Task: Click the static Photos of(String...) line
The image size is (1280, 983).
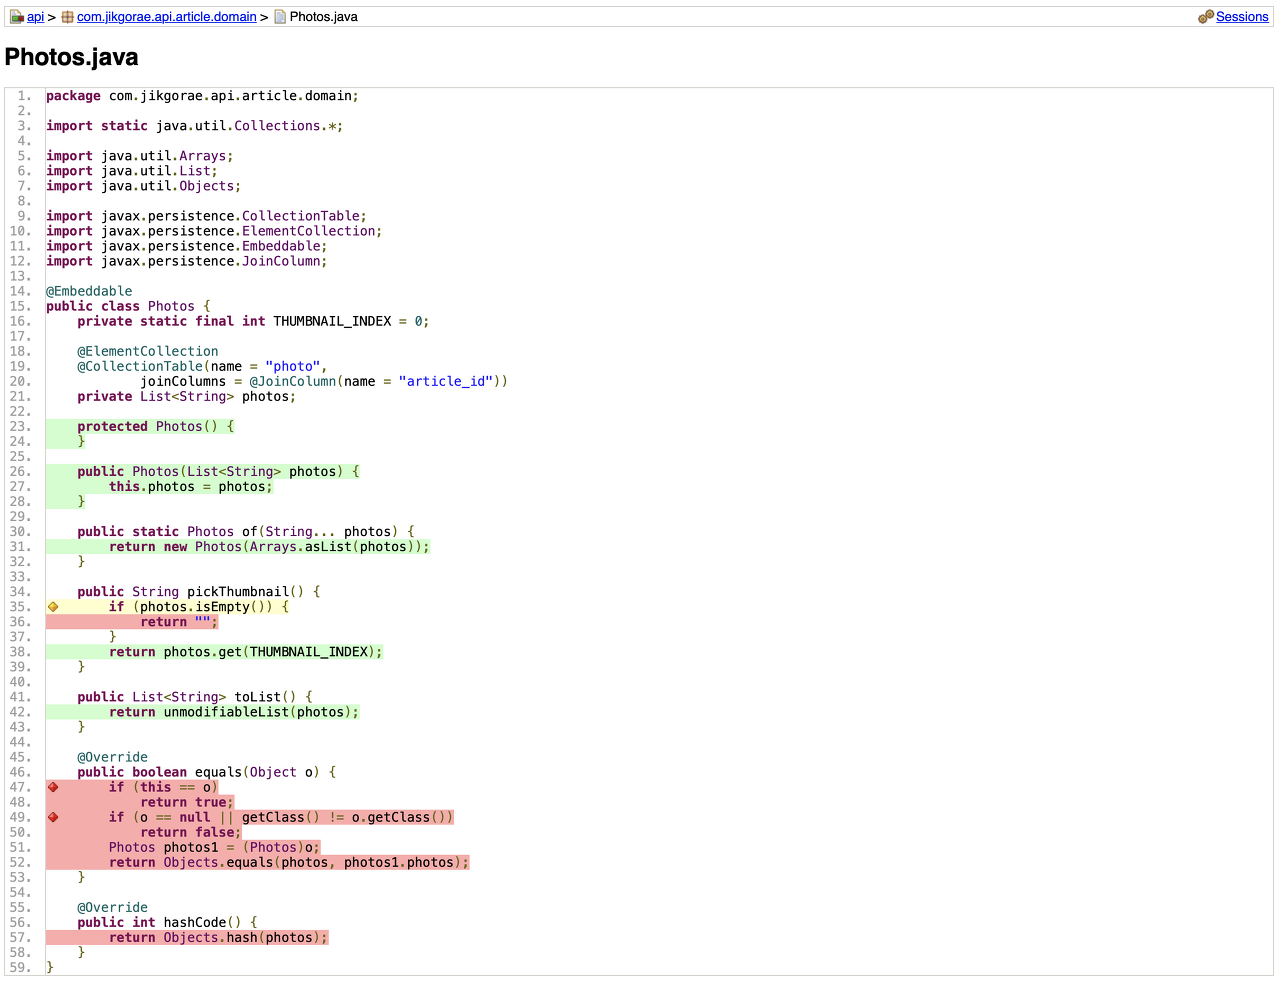Action: click(x=245, y=531)
